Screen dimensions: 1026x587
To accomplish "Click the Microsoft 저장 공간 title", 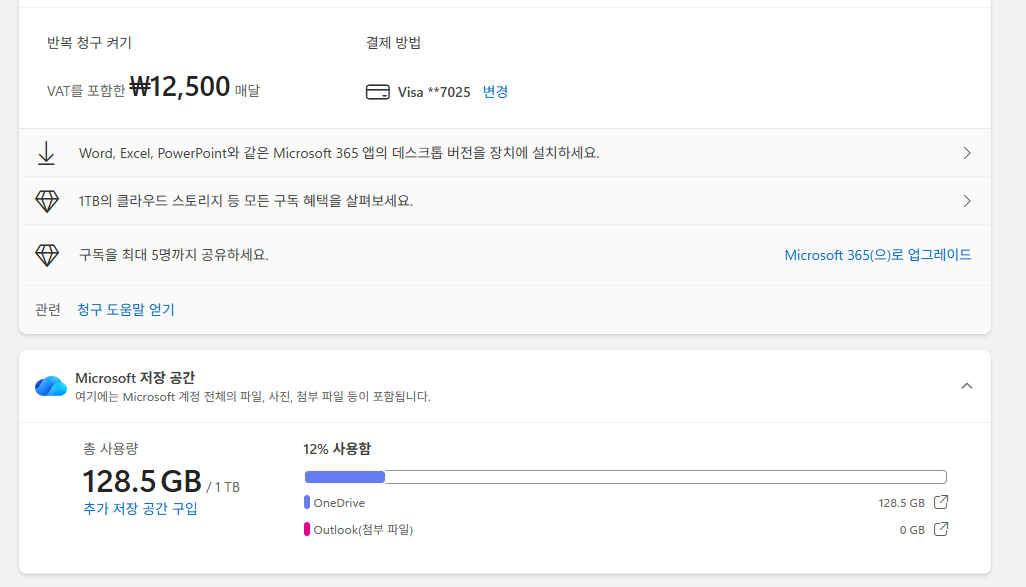I will tap(135, 378).
